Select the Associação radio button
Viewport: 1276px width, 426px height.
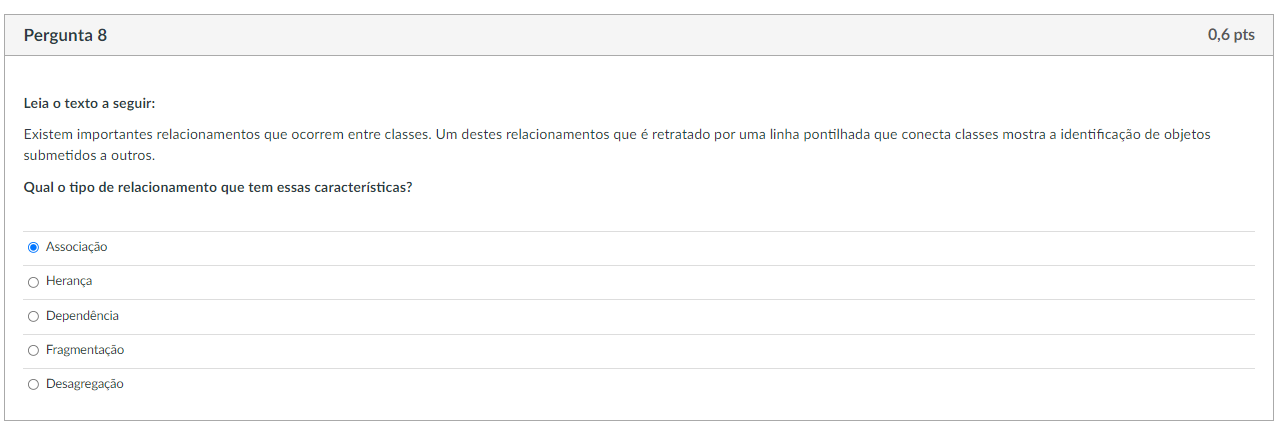tap(34, 247)
